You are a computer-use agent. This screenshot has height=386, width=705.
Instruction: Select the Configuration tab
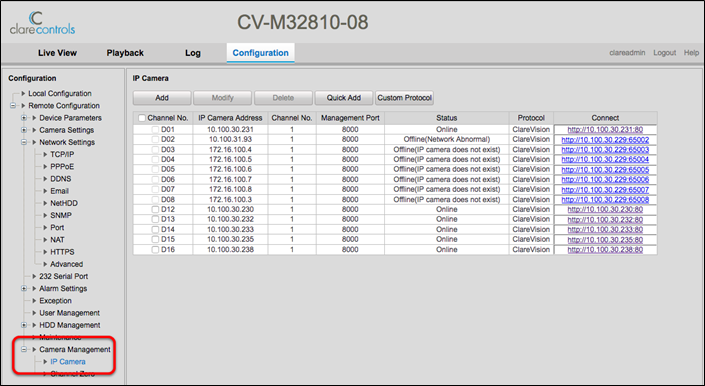[x=260, y=53]
